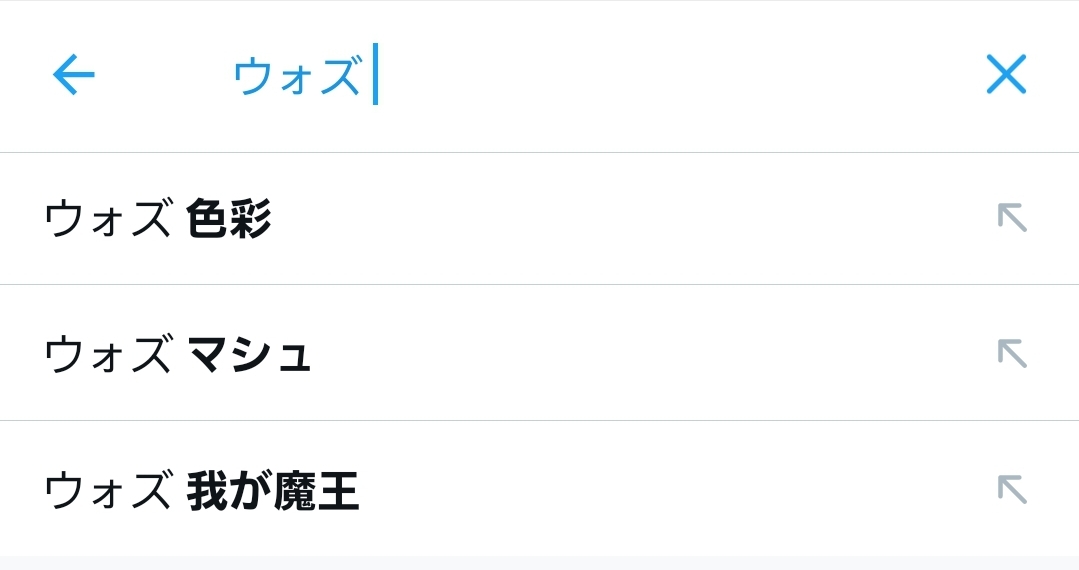Insert ウォズ 我が魔王 using its arrow icon

tap(1012, 489)
